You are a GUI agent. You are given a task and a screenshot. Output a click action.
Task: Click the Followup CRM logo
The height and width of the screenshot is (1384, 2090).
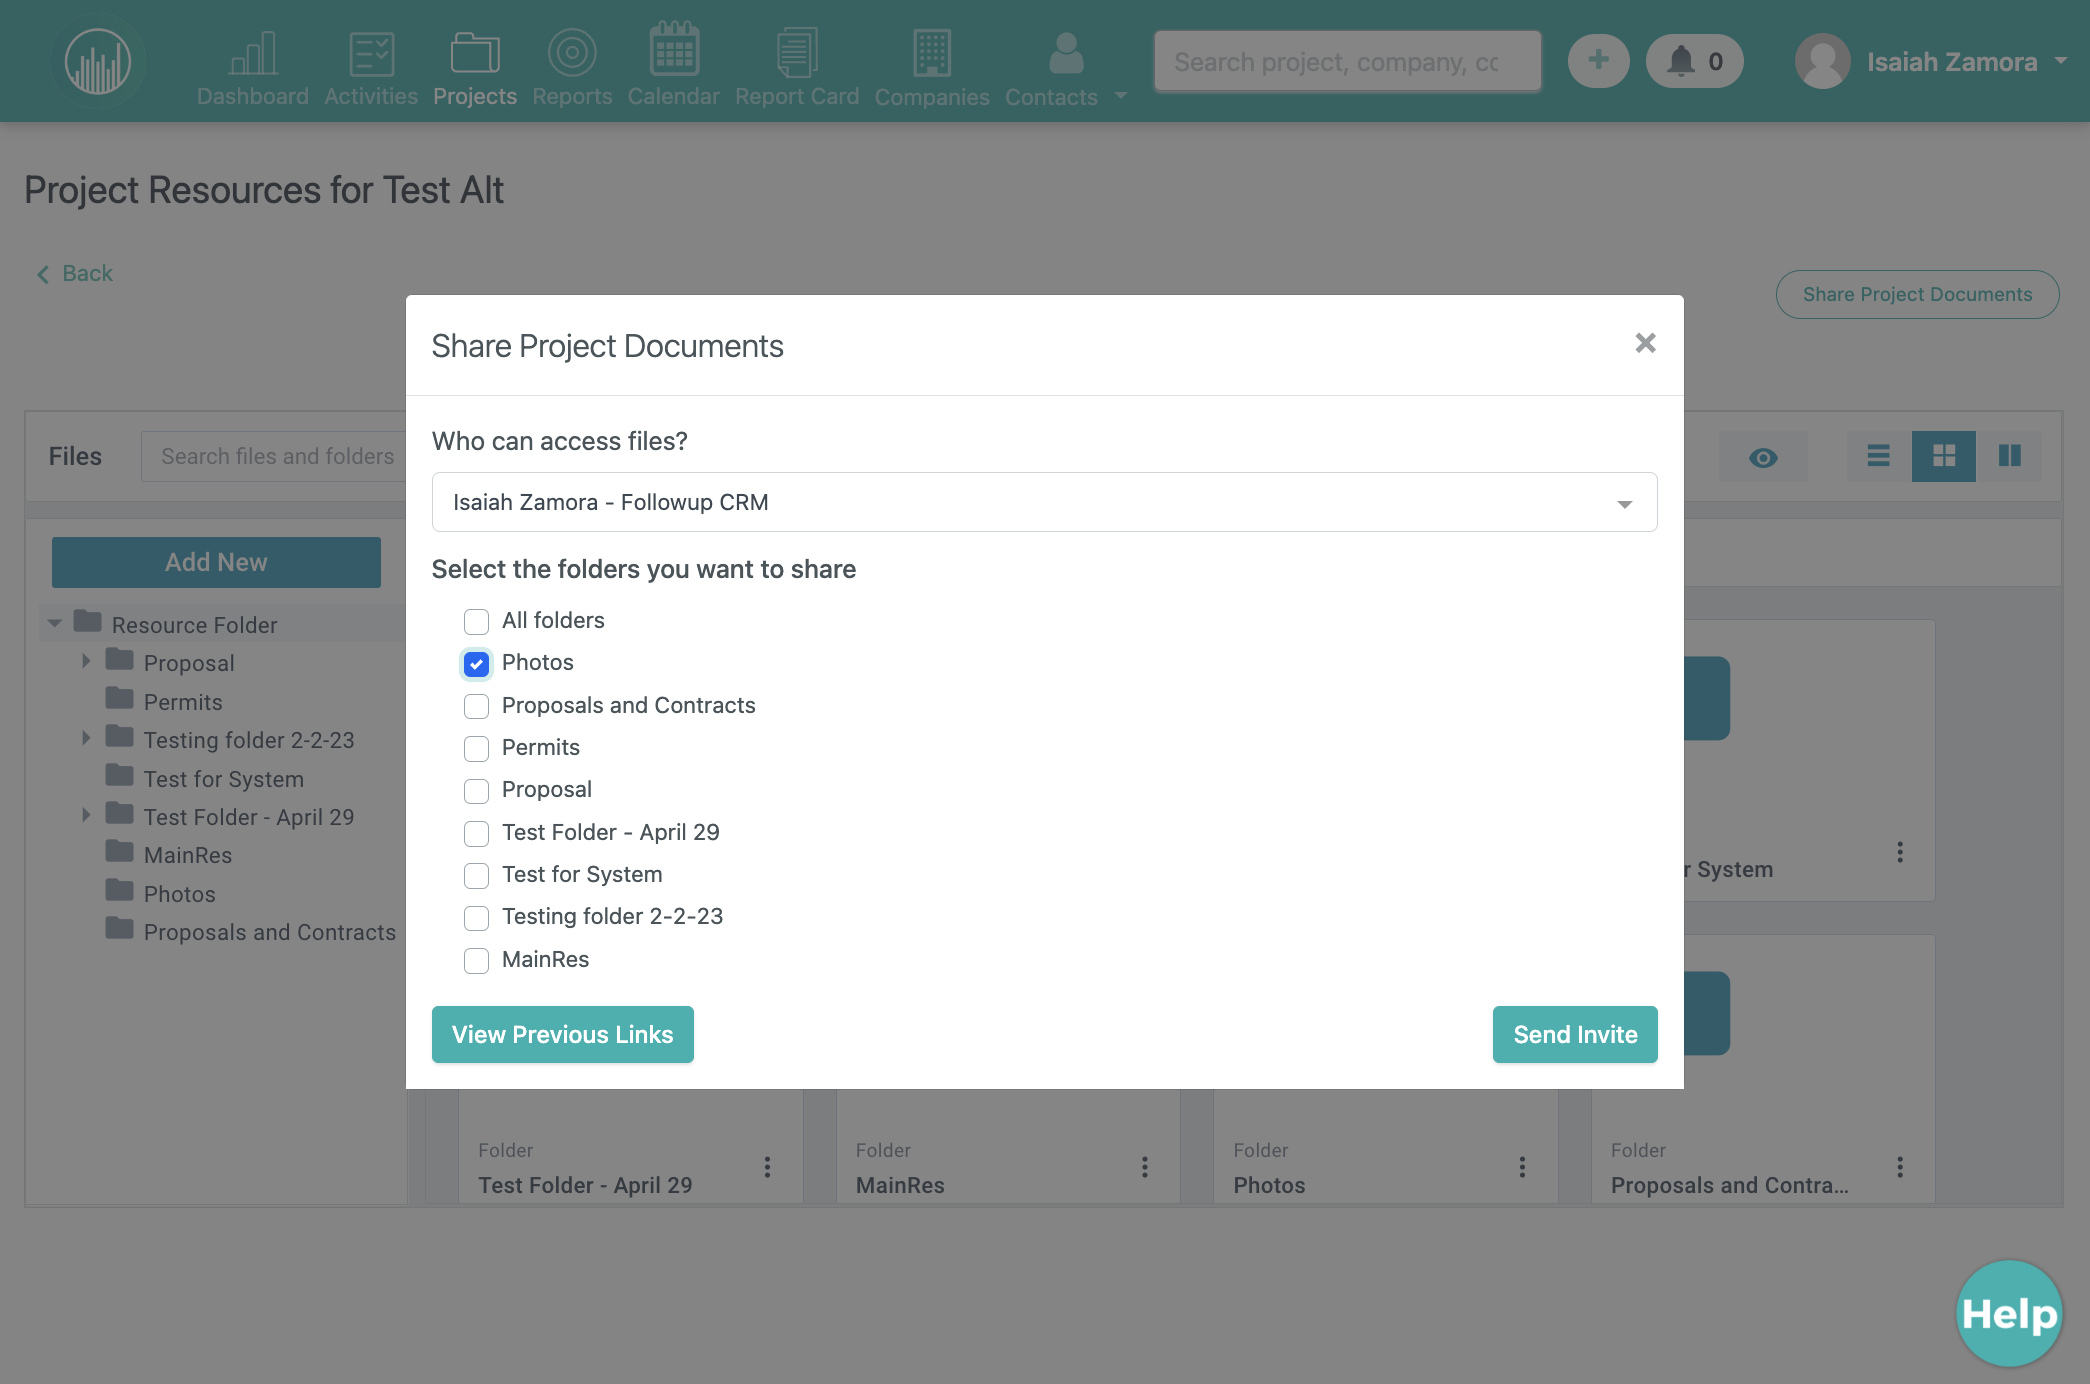click(x=98, y=61)
